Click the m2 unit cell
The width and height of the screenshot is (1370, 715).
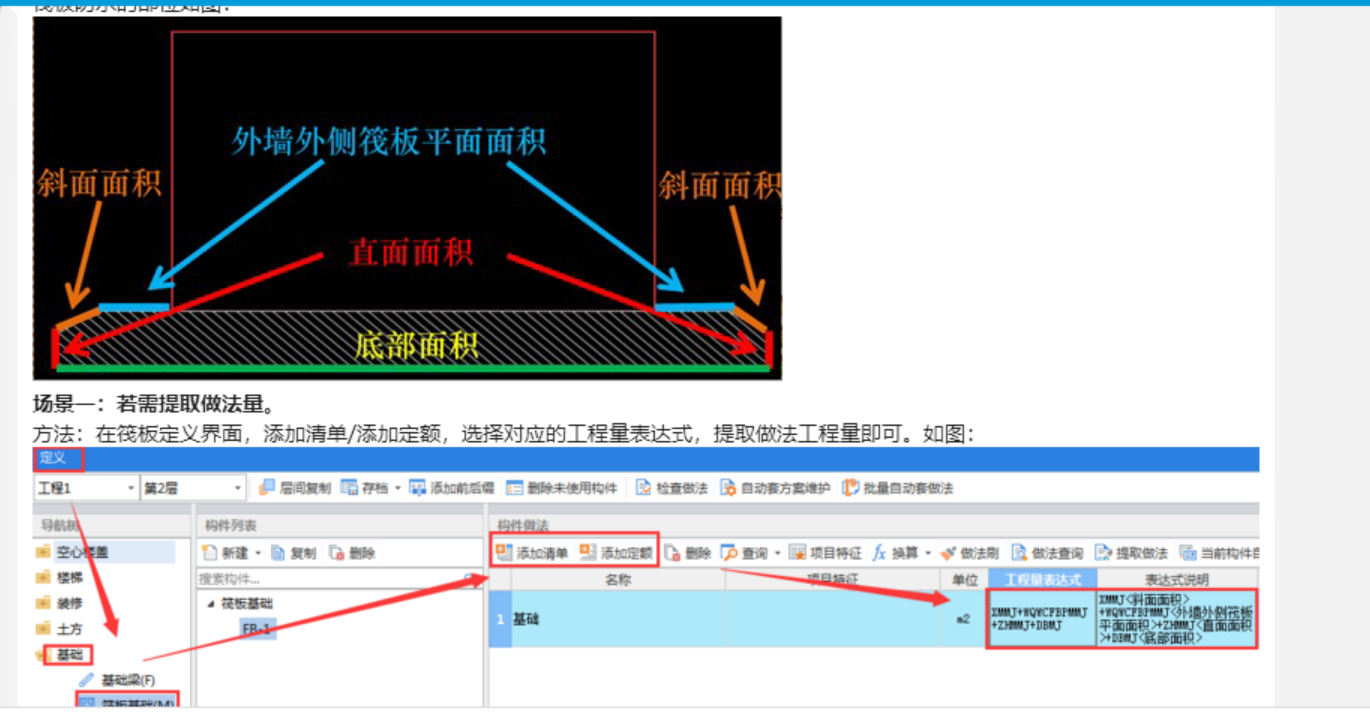point(963,619)
